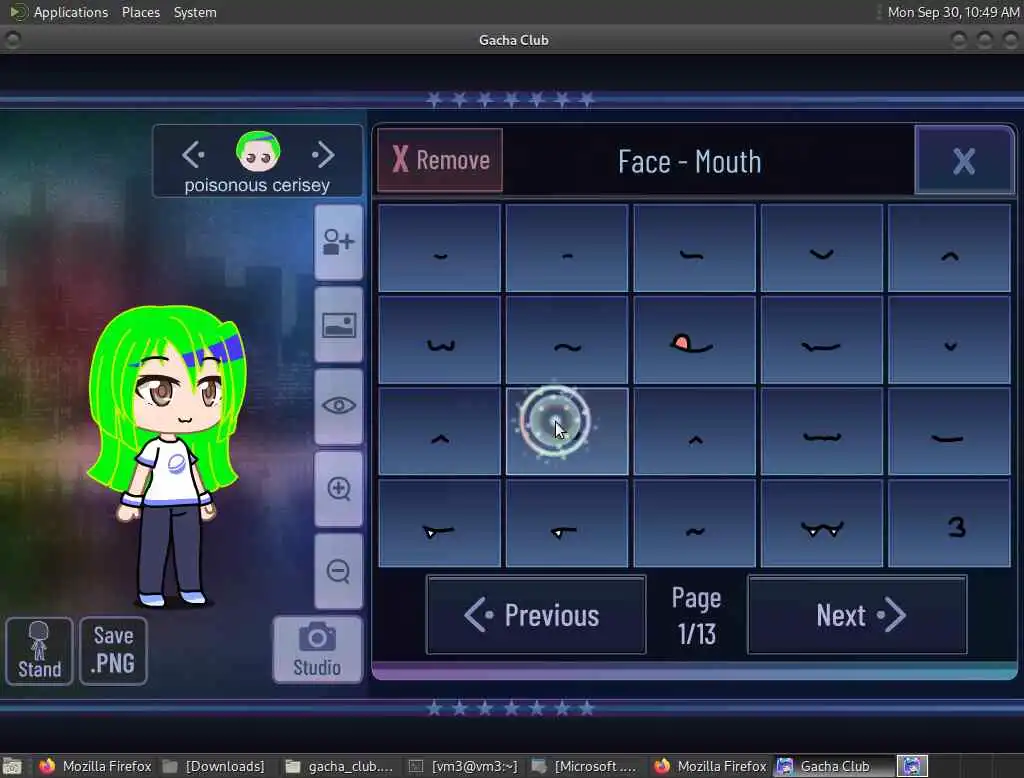Pick the tiny dash mouth in top row
The width and height of the screenshot is (1024, 778).
567,248
